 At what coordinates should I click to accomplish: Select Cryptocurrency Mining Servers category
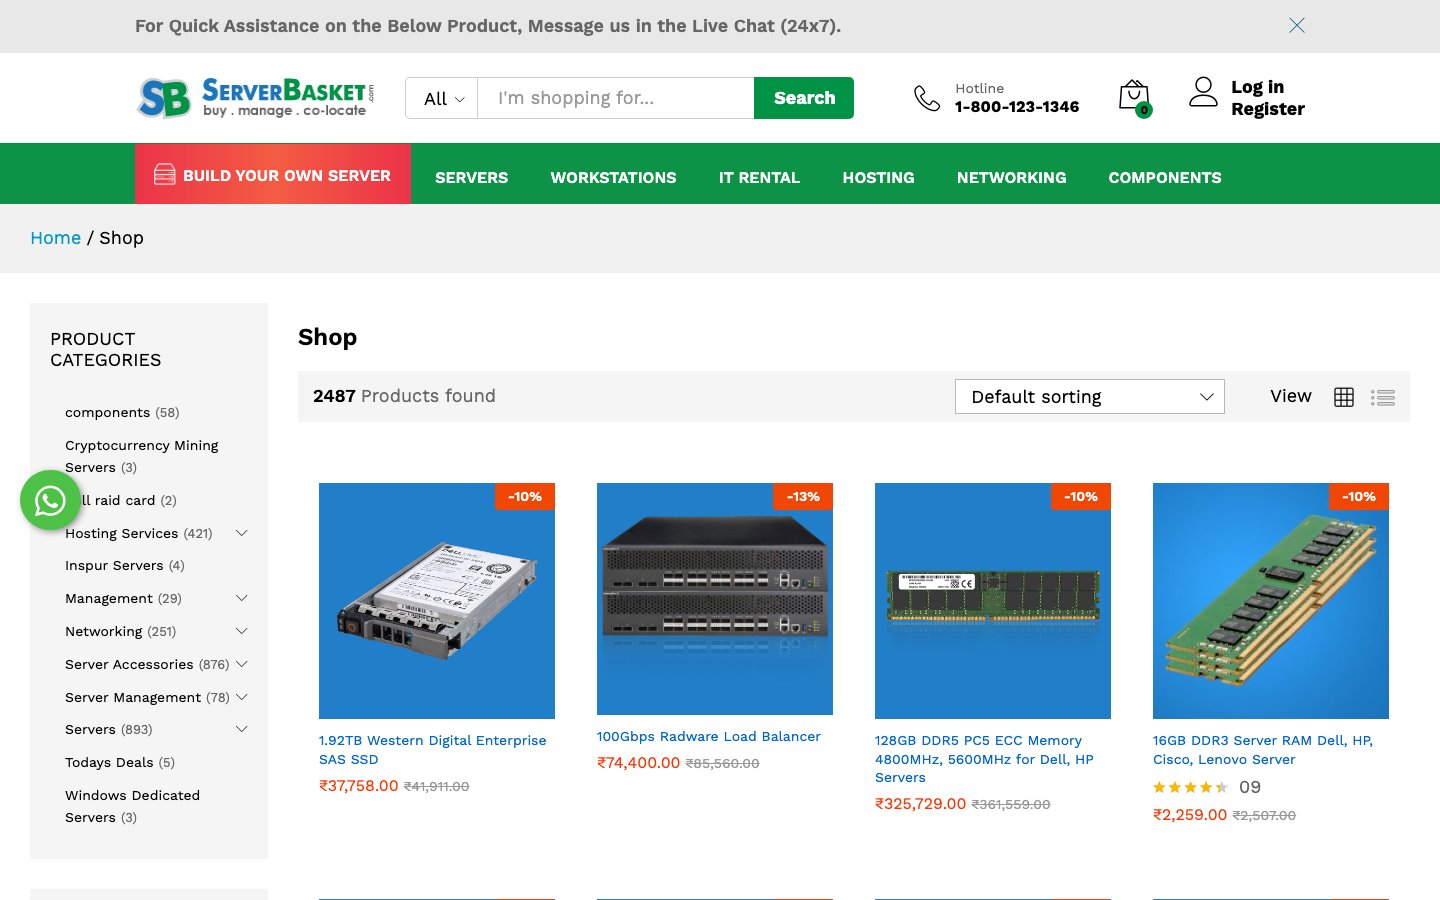pyautogui.click(x=141, y=456)
